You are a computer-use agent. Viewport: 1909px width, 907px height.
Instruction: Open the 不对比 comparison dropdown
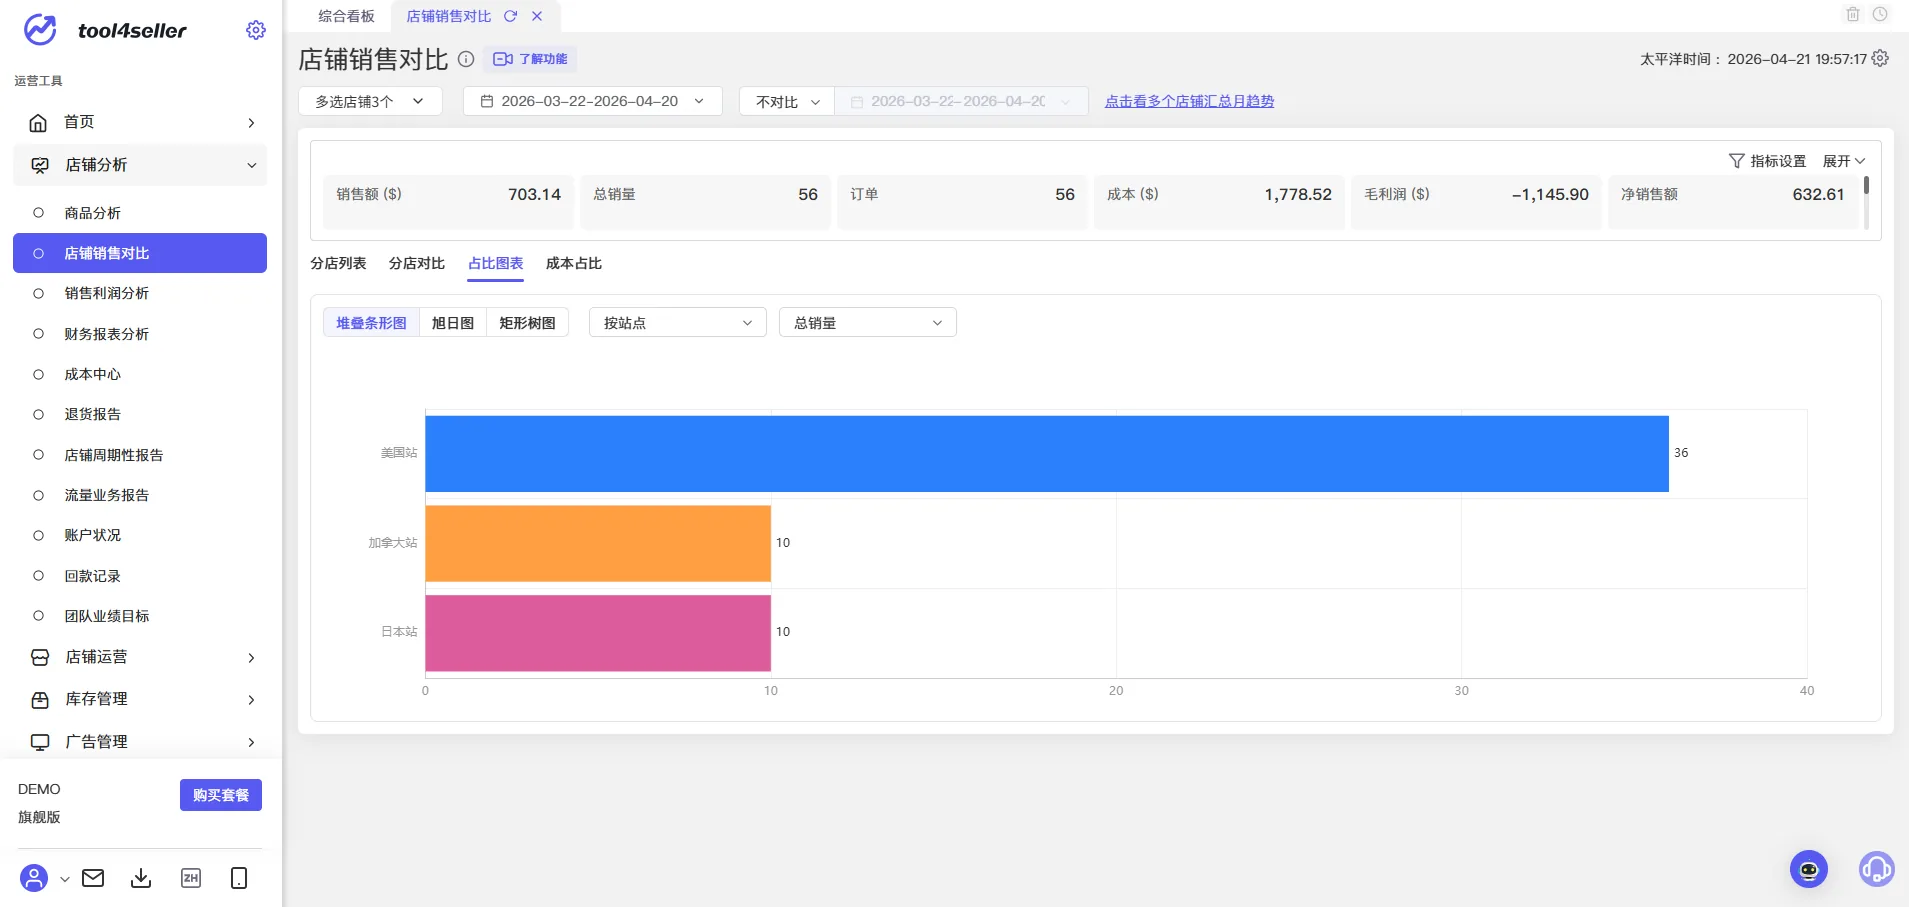click(x=787, y=101)
